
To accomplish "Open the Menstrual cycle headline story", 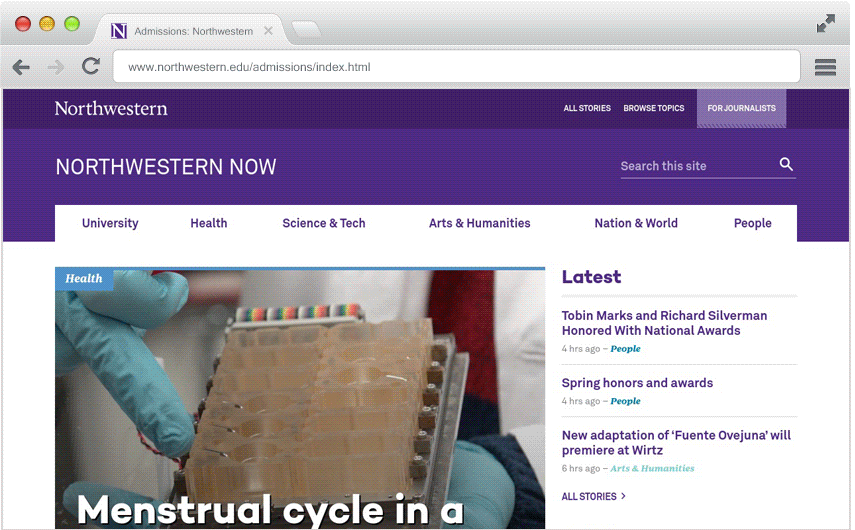I will click(270, 510).
